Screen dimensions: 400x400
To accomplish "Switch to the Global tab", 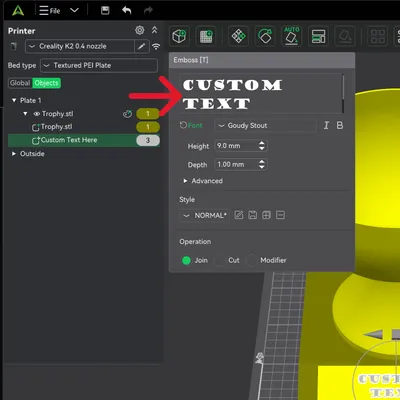I will 20,83.
